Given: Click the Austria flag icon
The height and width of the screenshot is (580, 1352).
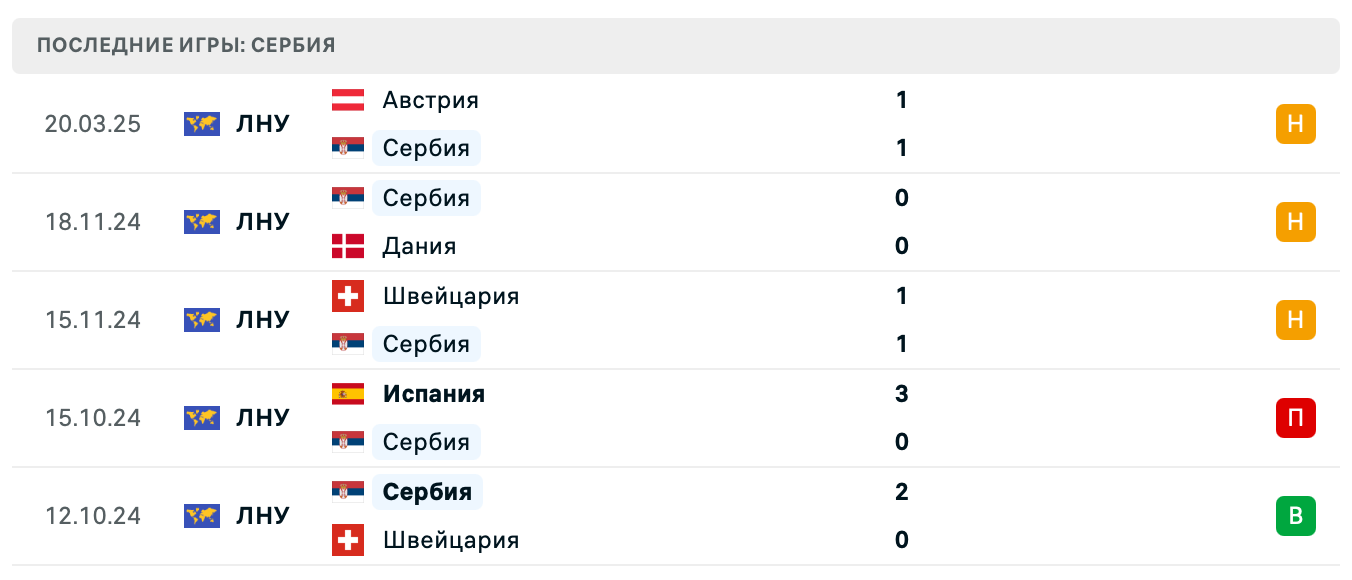Looking at the screenshot, I should coord(347,99).
